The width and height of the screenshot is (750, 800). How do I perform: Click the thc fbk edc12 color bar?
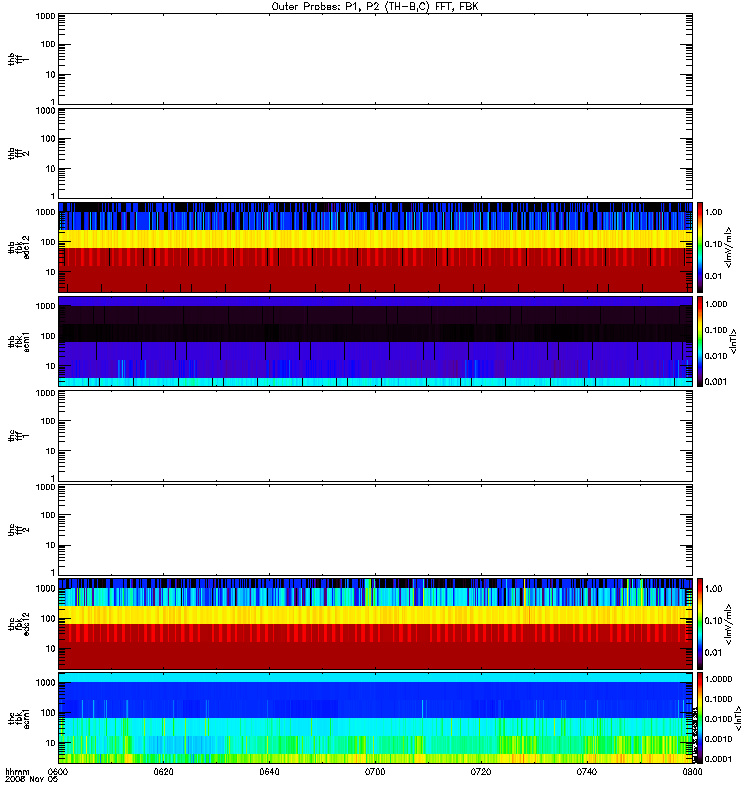click(x=700, y=624)
